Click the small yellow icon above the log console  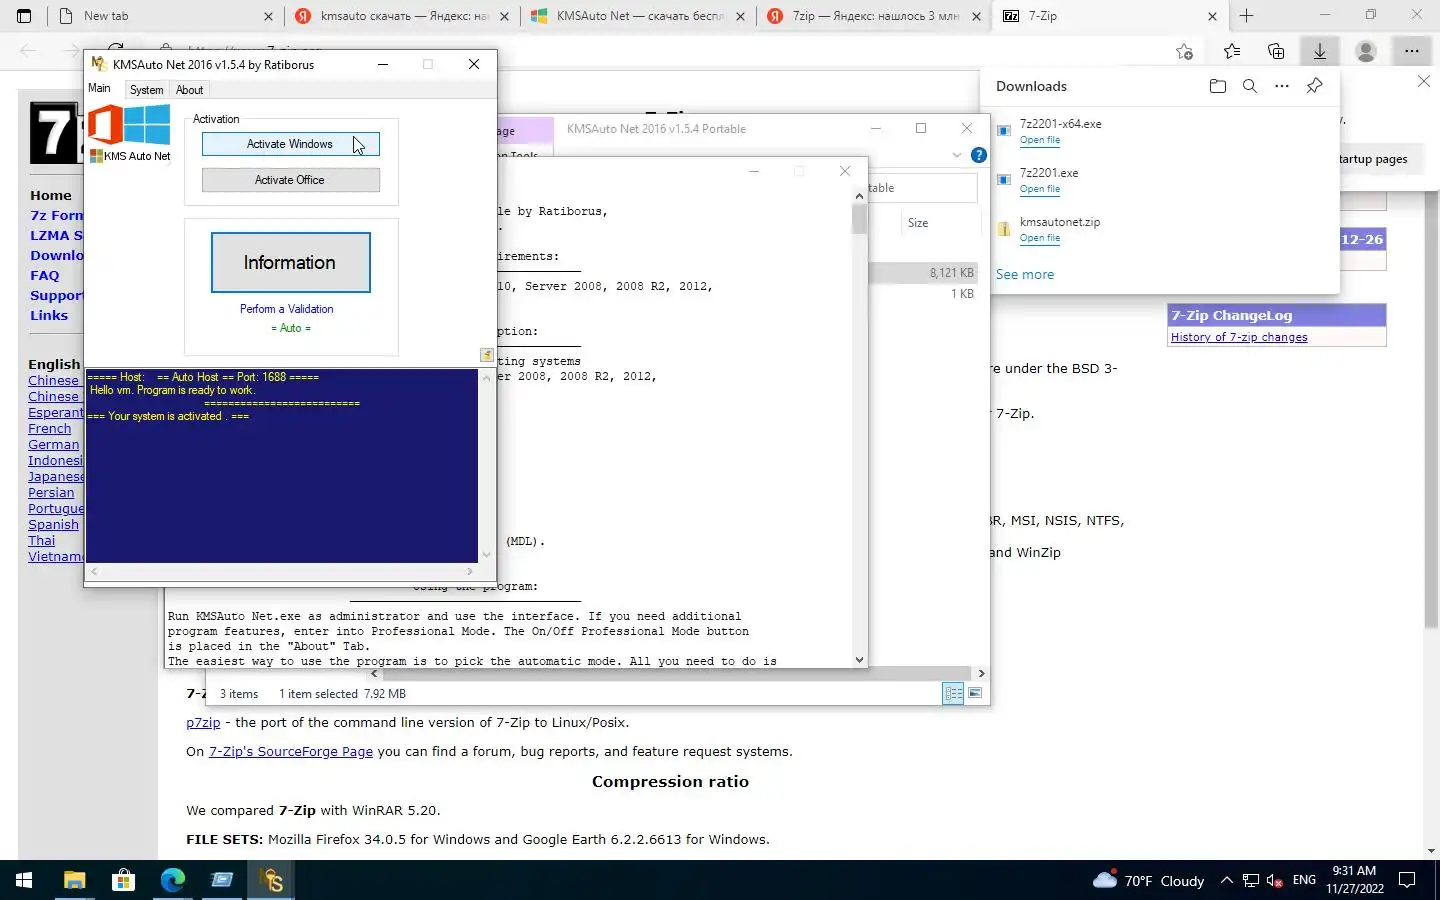point(486,355)
